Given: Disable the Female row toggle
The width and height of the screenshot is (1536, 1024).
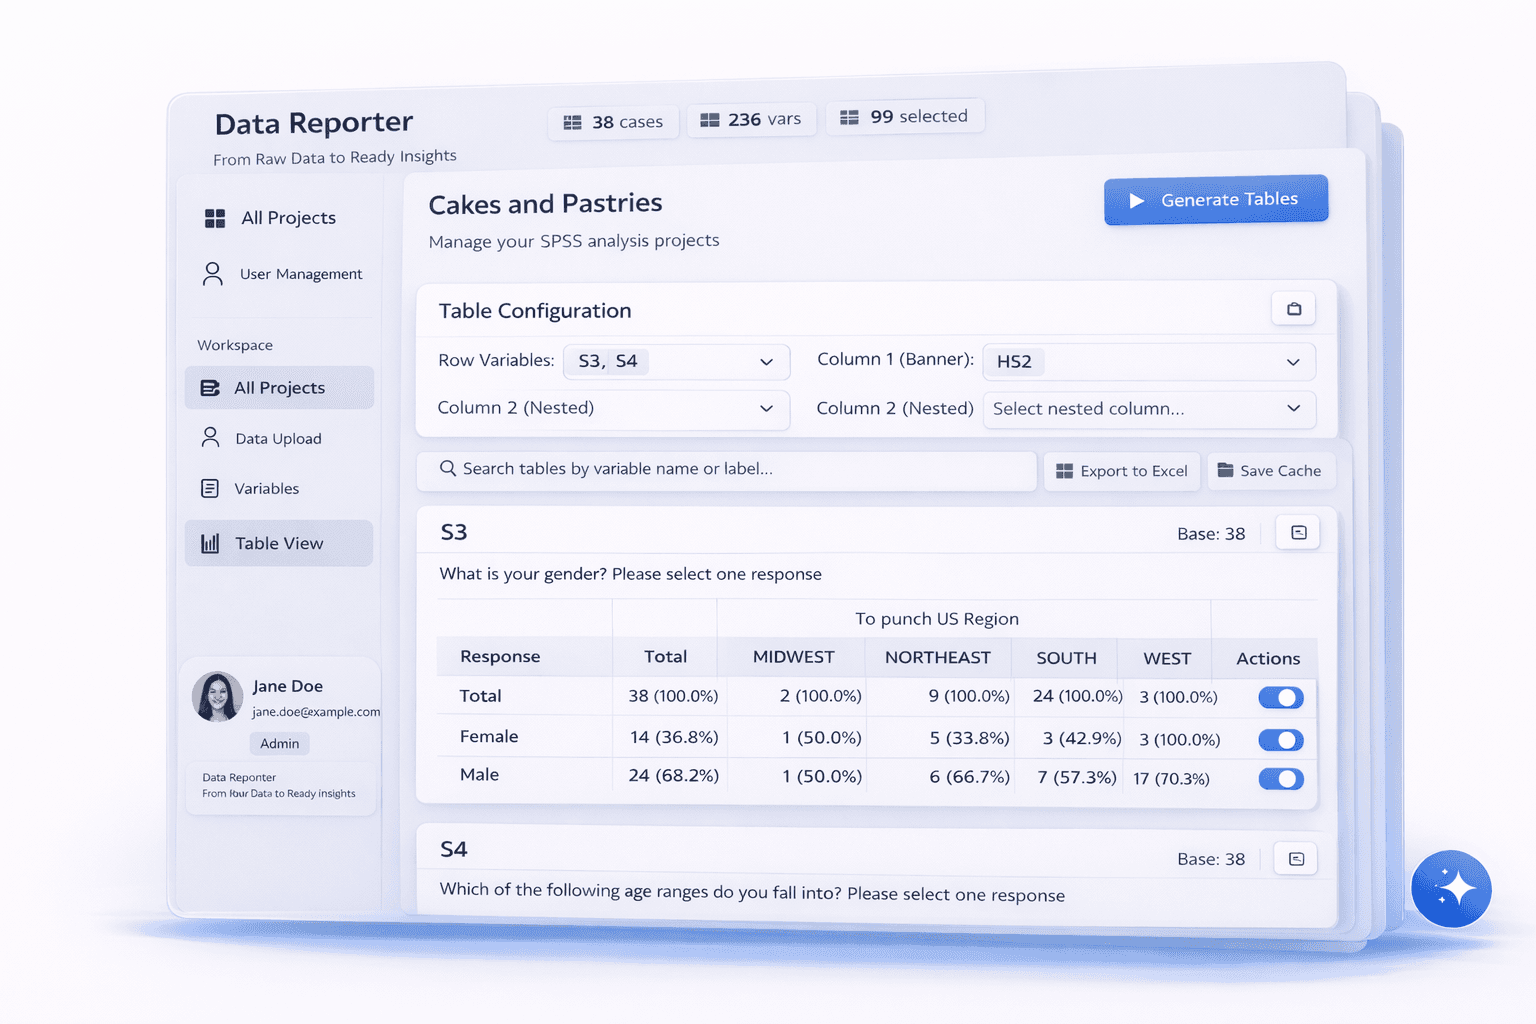Looking at the screenshot, I should tap(1280, 740).
